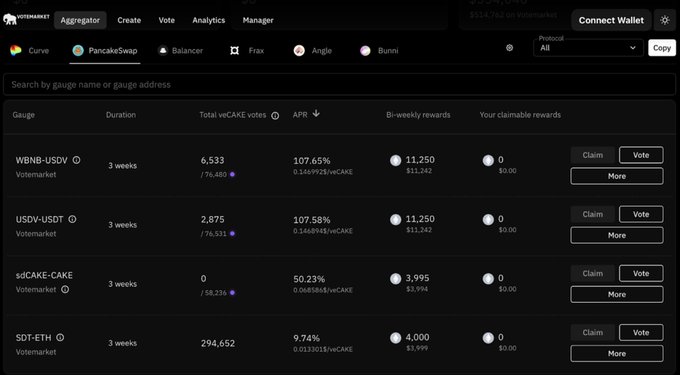Click Claim for the sdCAKE-CAKE gauge

(593, 274)
